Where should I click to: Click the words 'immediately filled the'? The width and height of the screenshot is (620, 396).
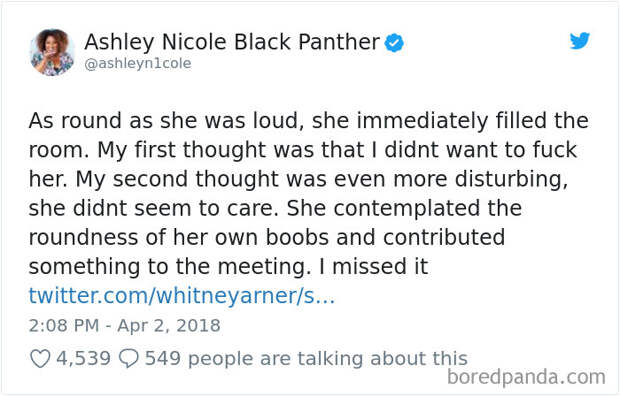pyautogui.click(x=473, y=121)
